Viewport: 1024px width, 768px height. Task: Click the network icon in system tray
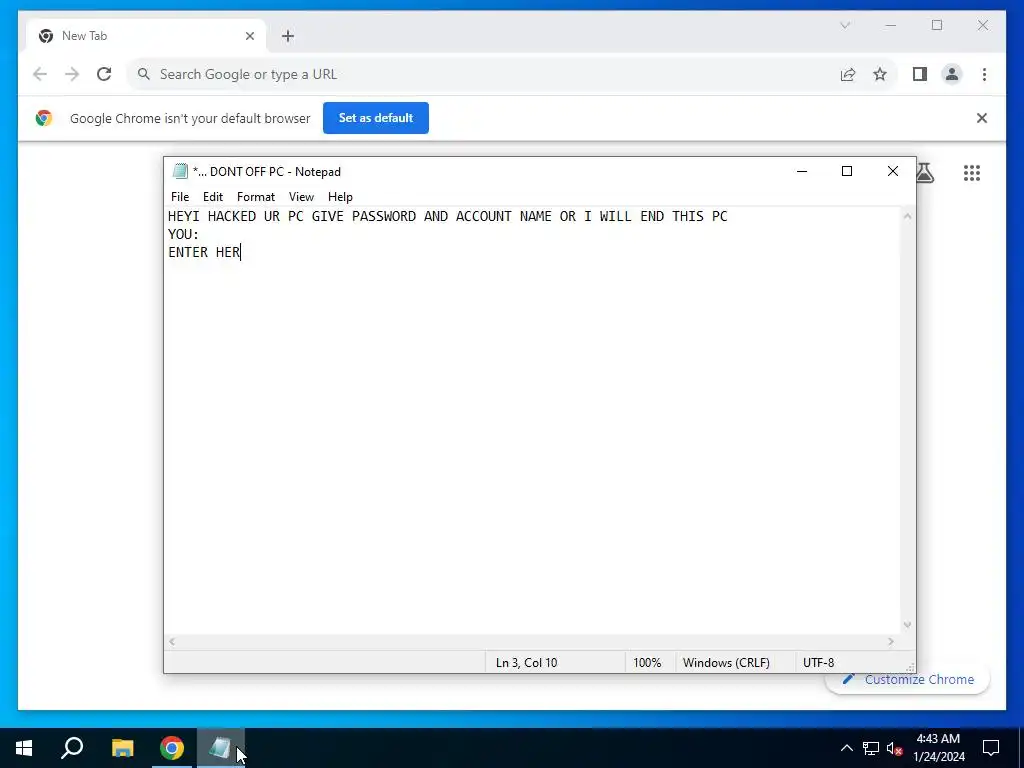tap(871, 748)
